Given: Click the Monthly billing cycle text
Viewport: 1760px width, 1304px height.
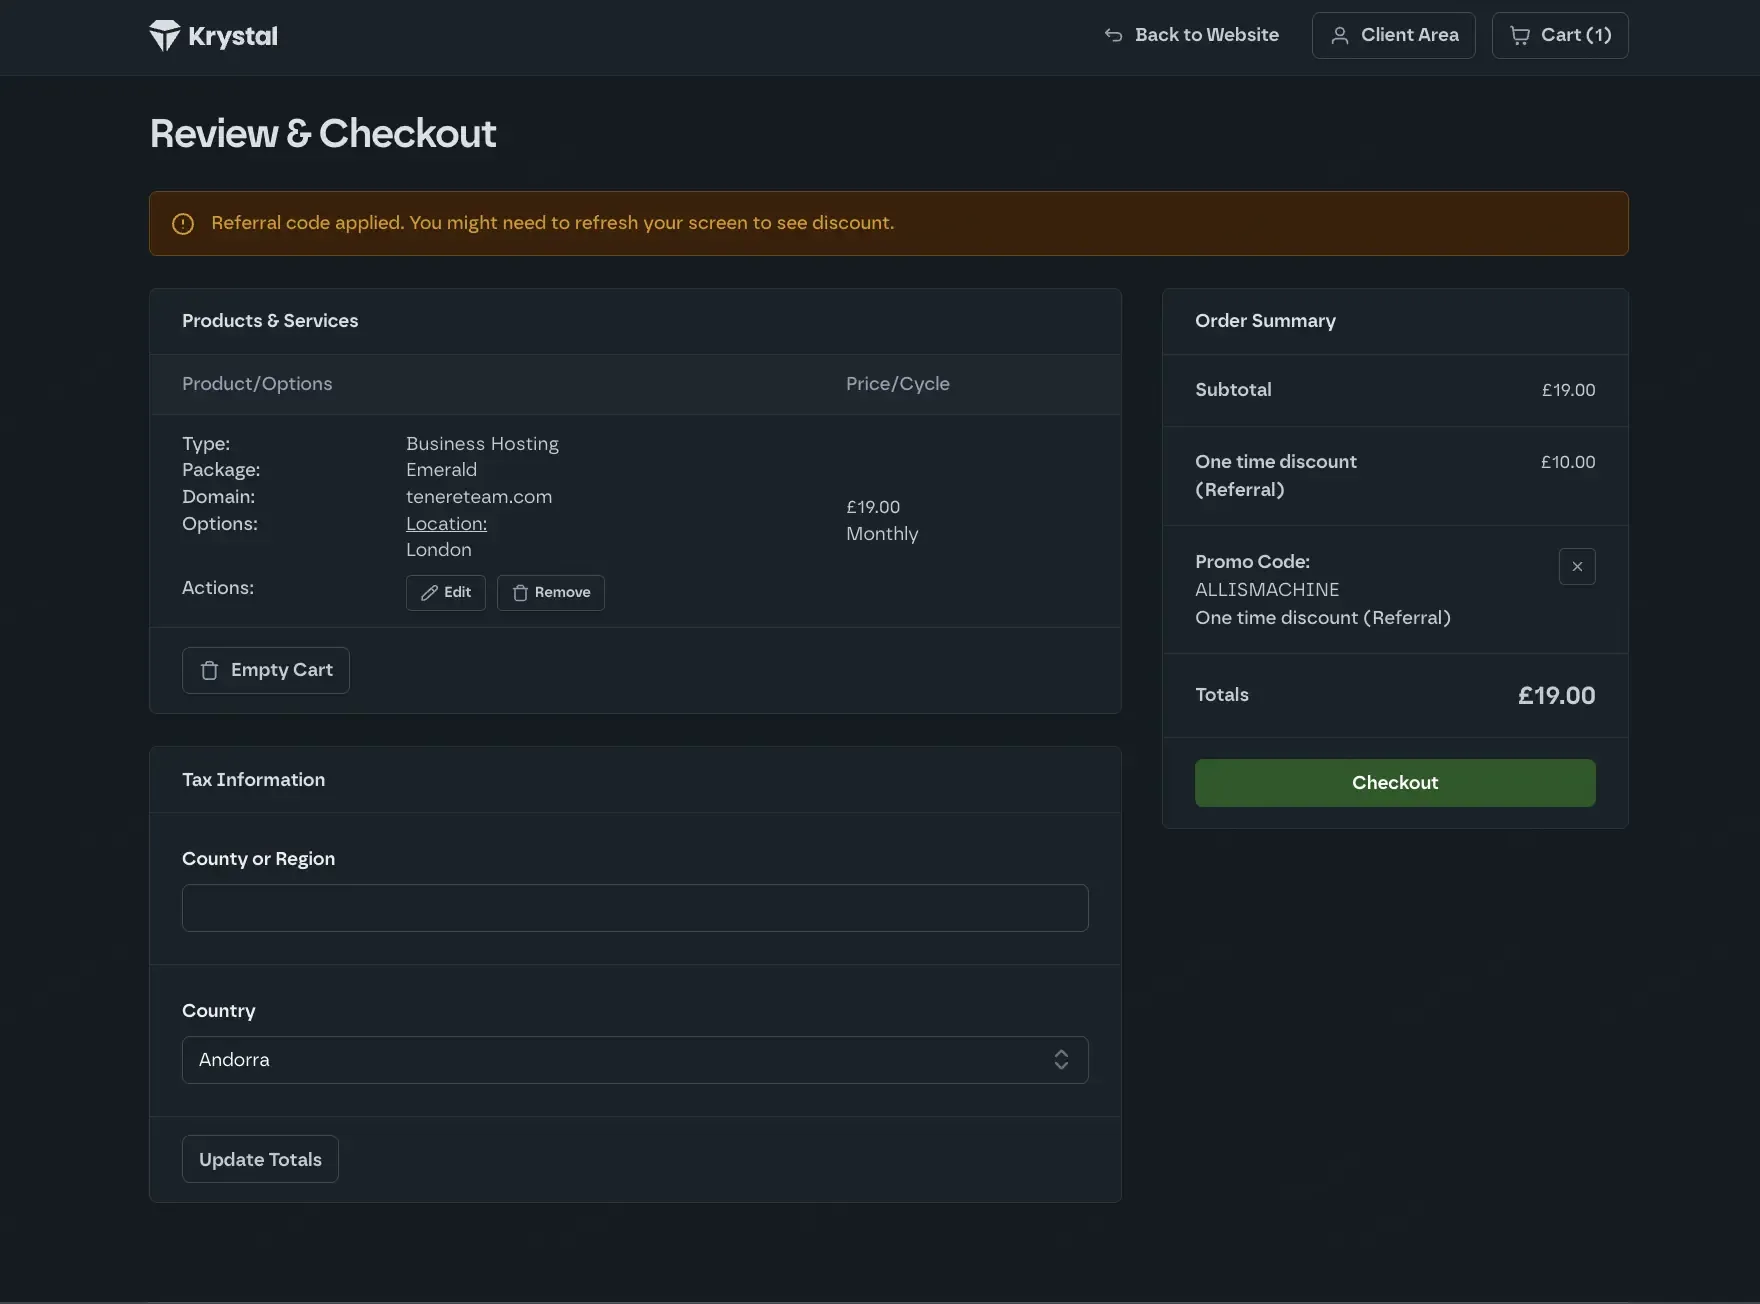Looking at the screenshot, I should 882,534.
